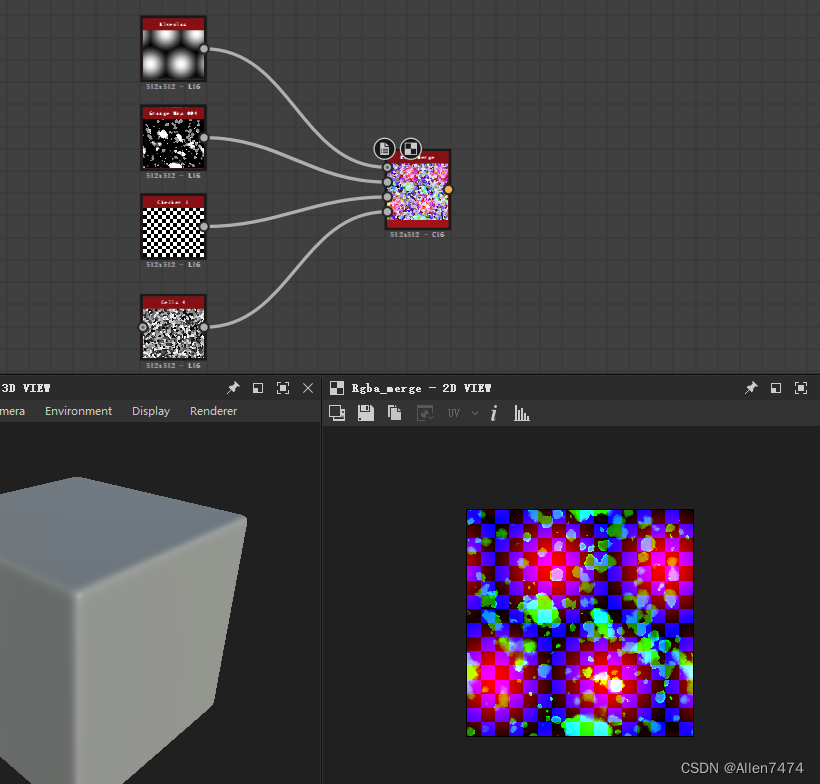The width and height of the screenshot is (820, 784).
Task: Pin the 2D VIEW panel
Action: click(x=751, y=388)
